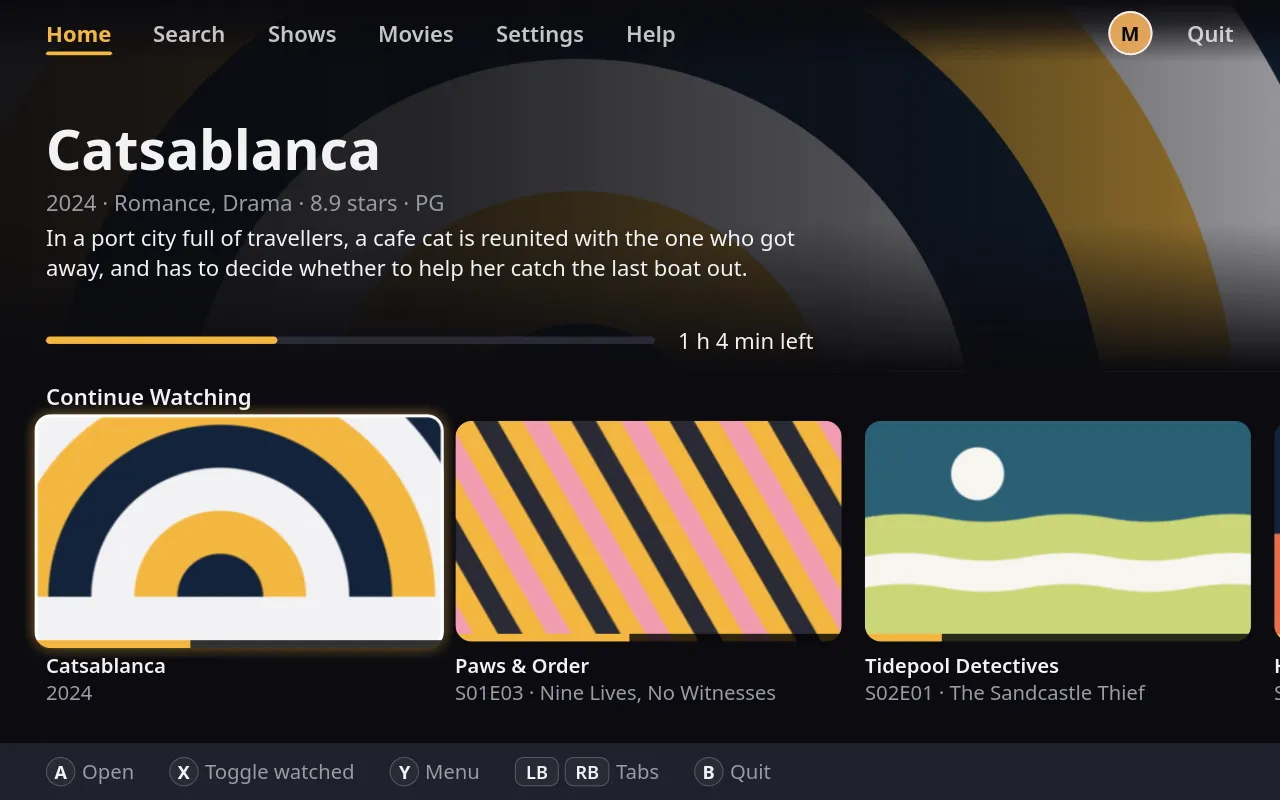Click the 'Continue Watching' heading
This screenshot has height=800, width=1280.
point(149,397)
